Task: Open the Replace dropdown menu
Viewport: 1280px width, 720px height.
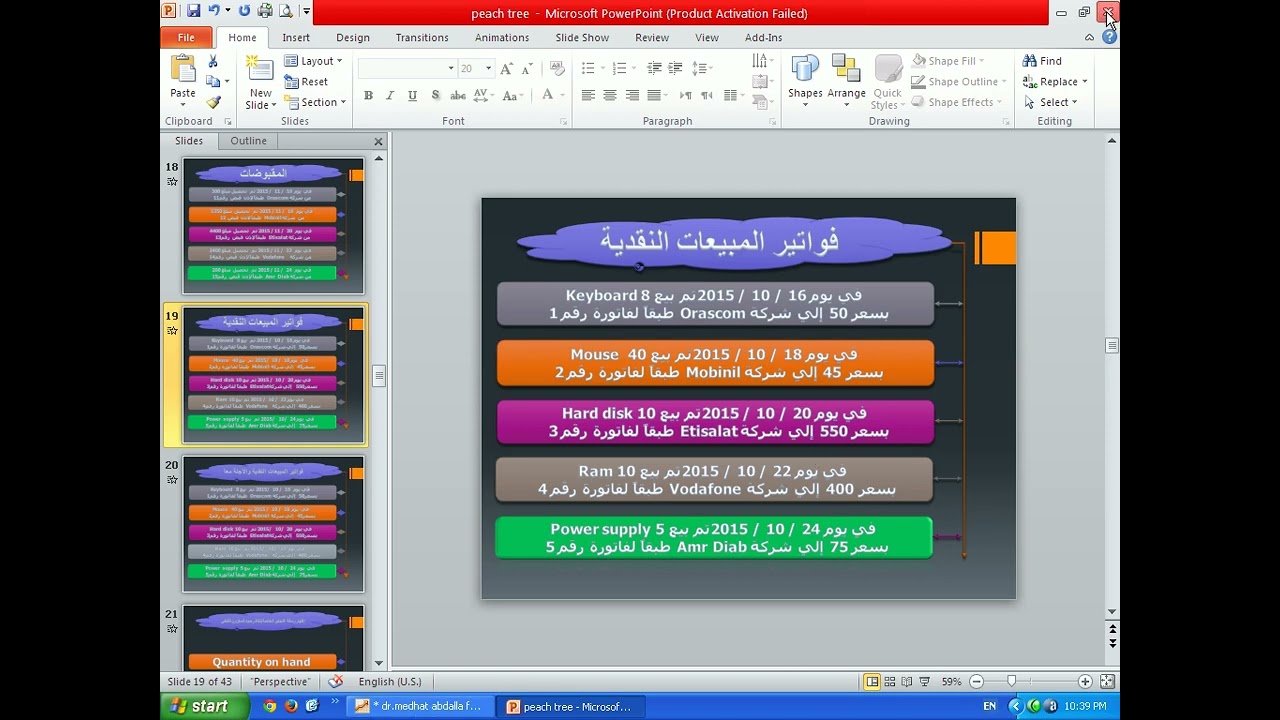Action: click(1055, 82)
